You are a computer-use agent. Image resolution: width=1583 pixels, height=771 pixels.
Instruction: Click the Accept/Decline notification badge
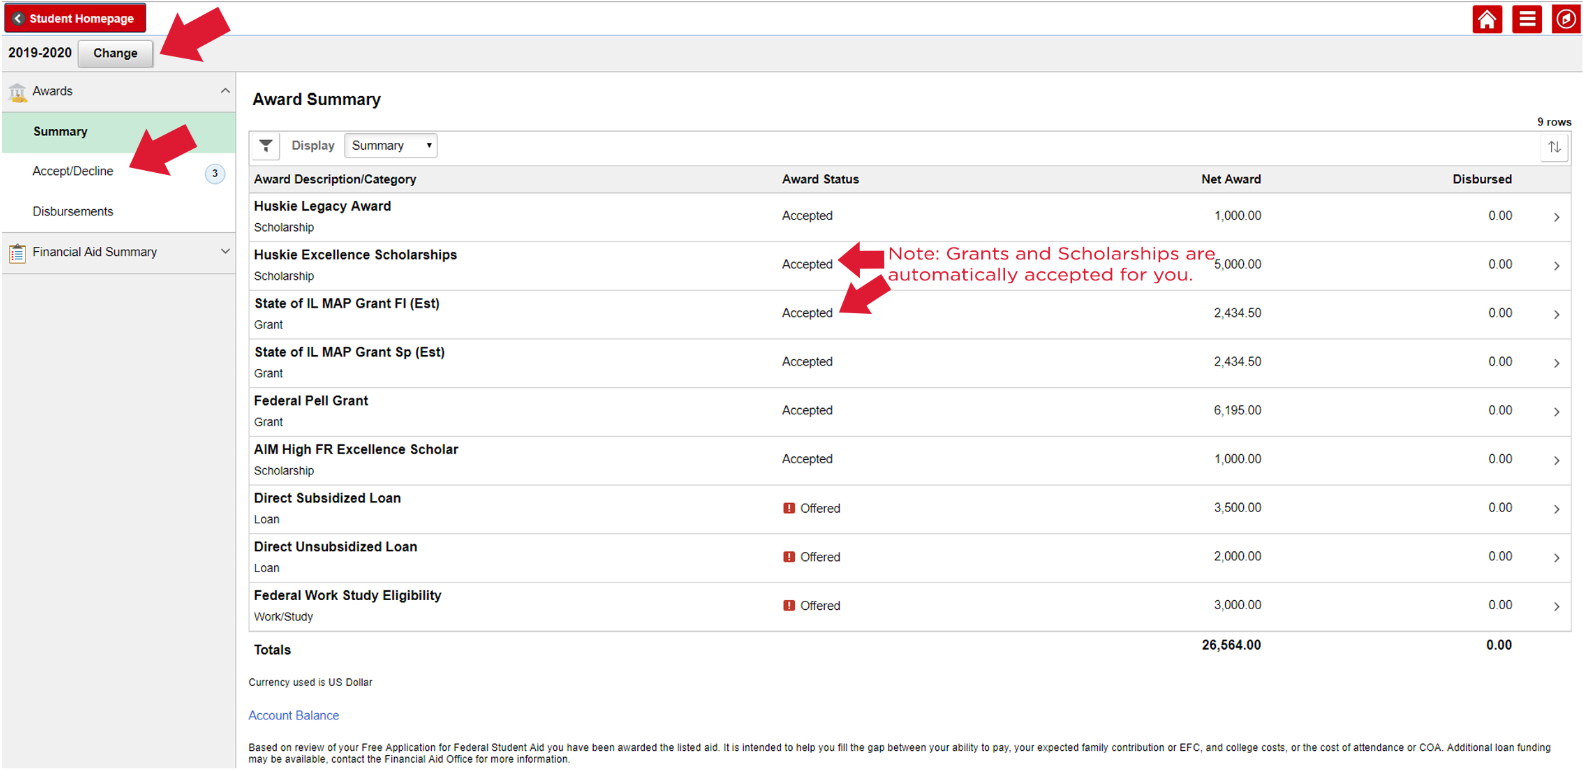[x=214, y=173]
